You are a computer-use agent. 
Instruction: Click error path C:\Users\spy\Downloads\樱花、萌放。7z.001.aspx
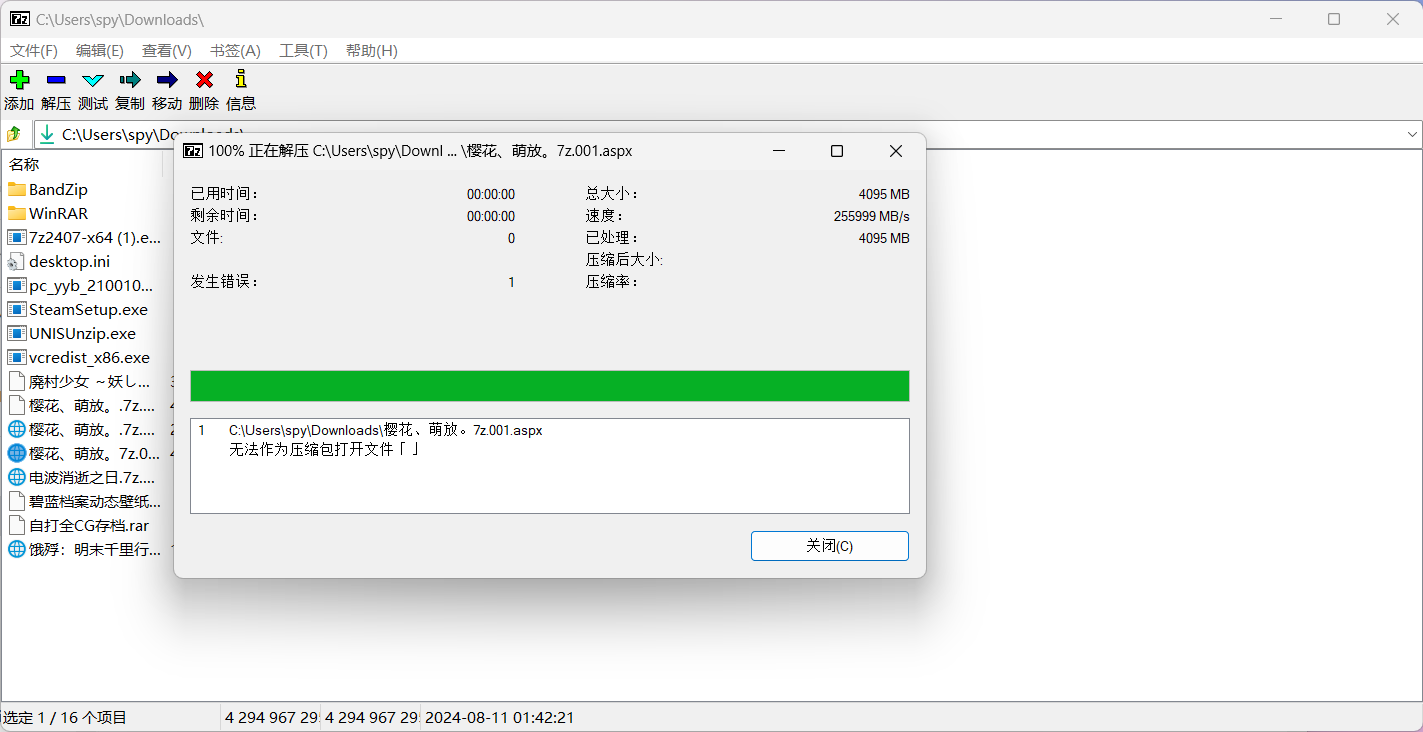pos(386,430)
